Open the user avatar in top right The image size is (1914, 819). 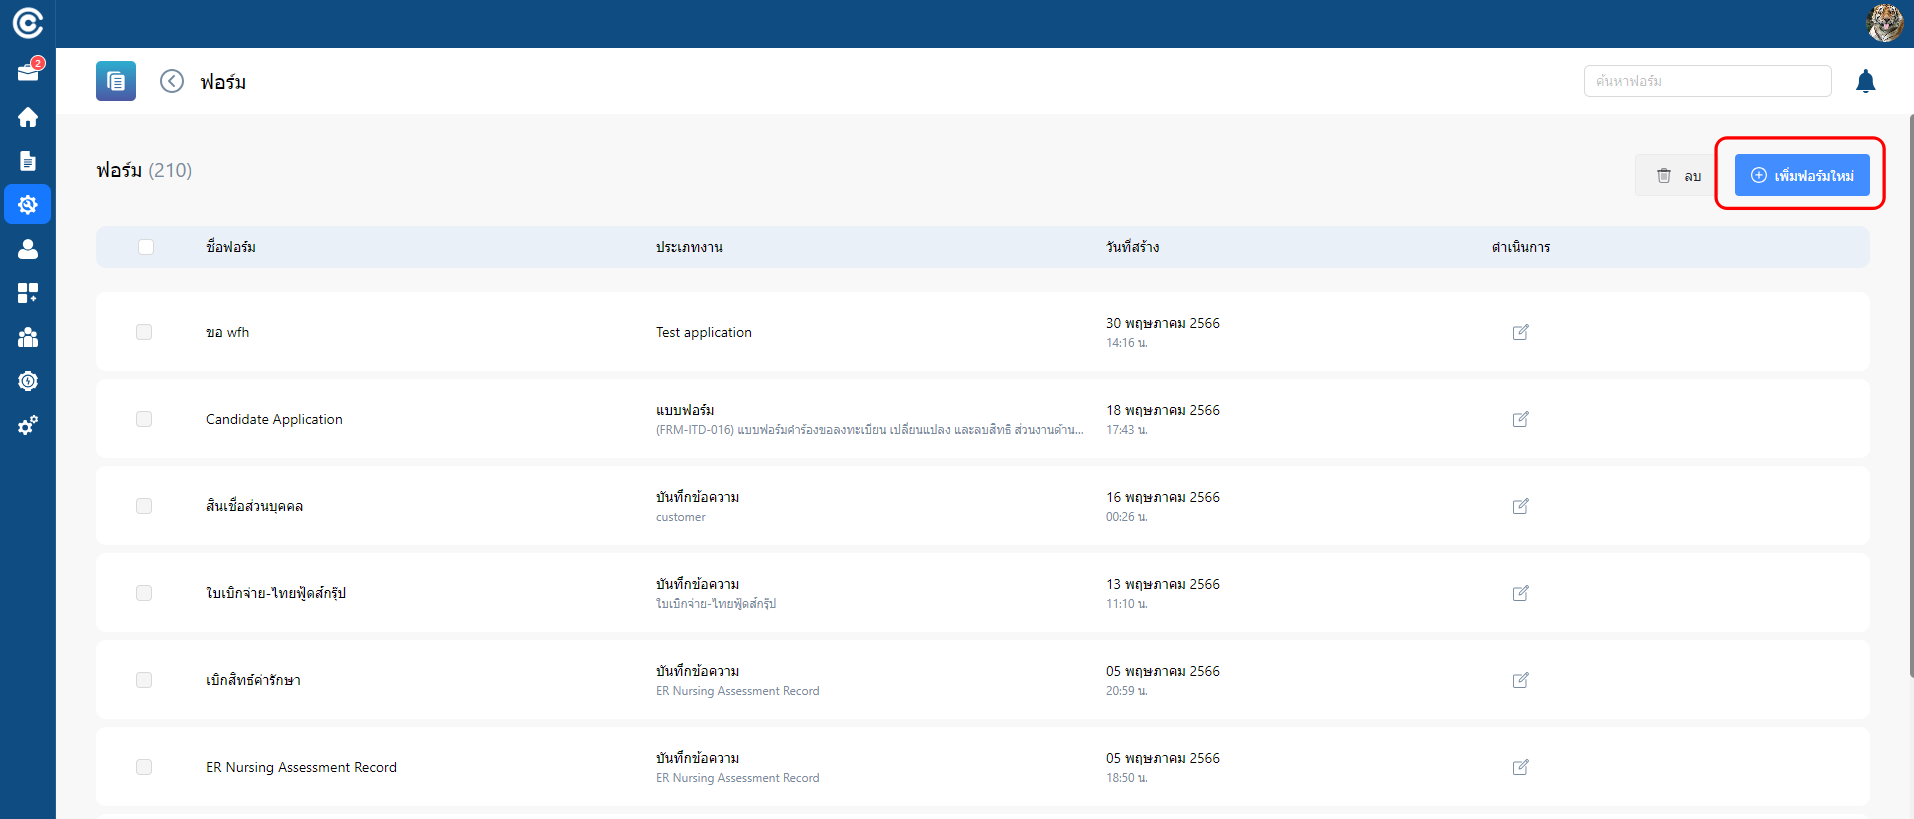pyautogui.click(x=1884, y=23)
